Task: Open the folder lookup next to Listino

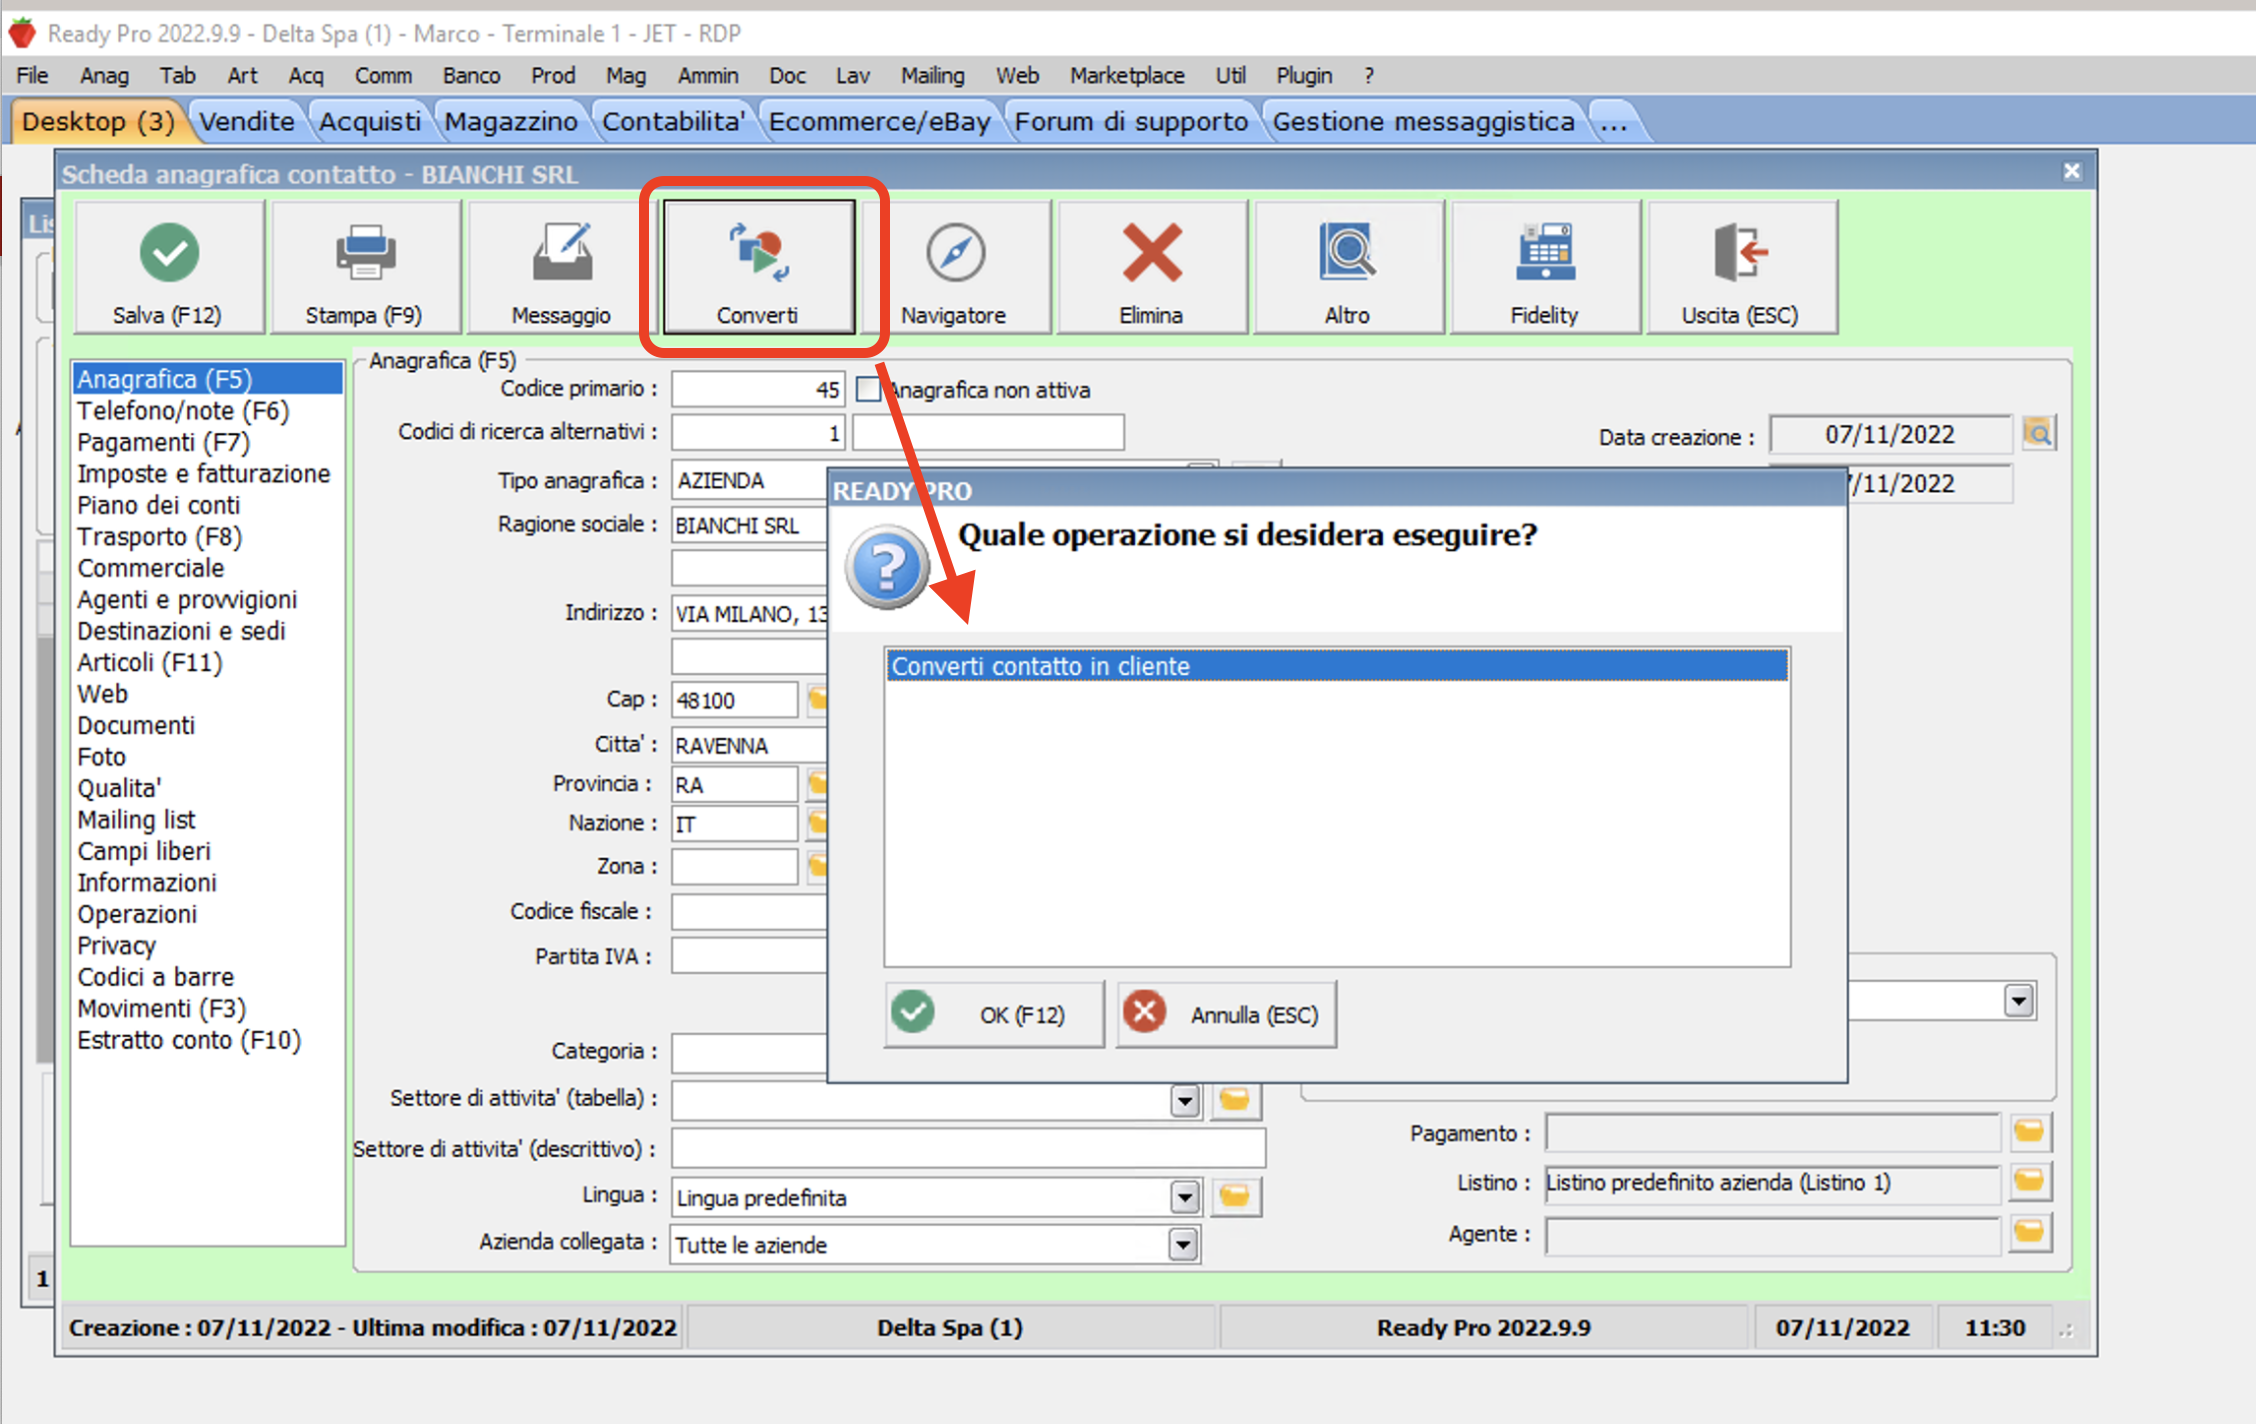Action: point(2030,1181)
